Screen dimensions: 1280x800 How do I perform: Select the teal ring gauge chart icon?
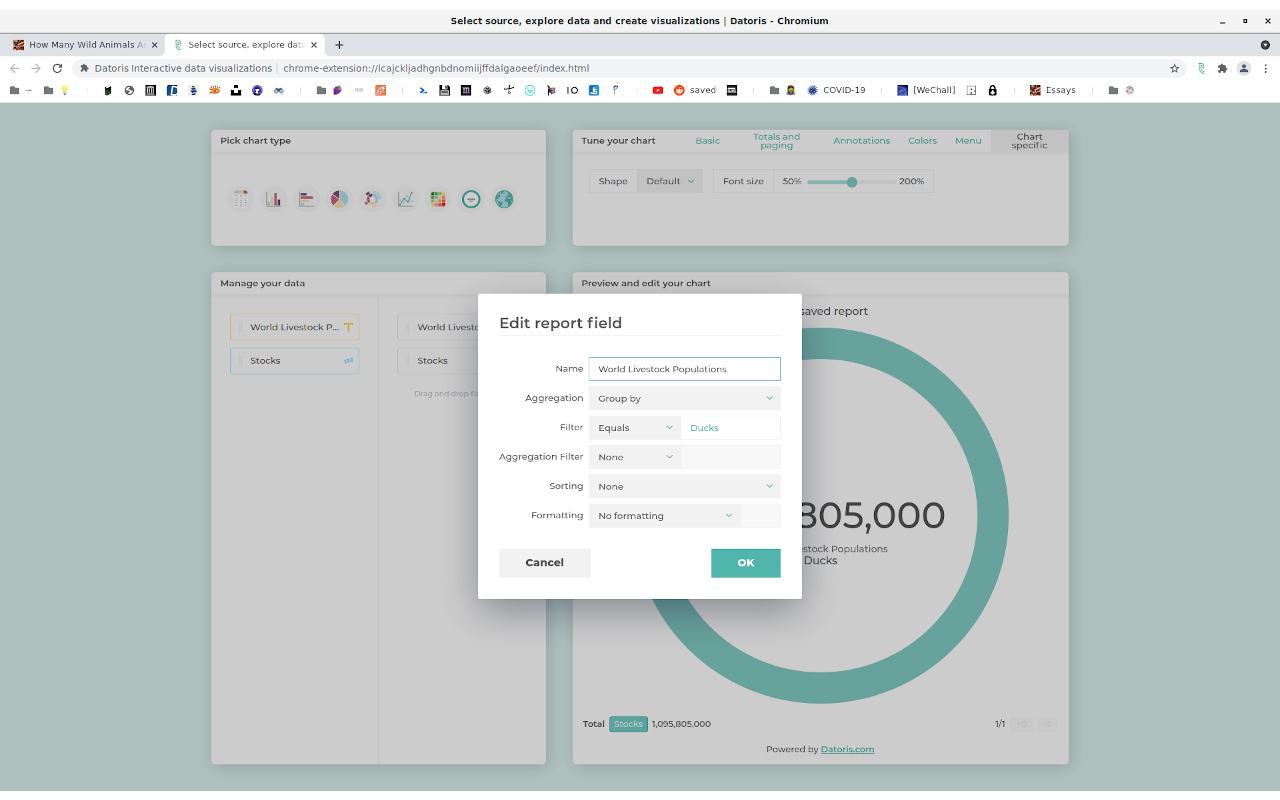click(471, 199)
